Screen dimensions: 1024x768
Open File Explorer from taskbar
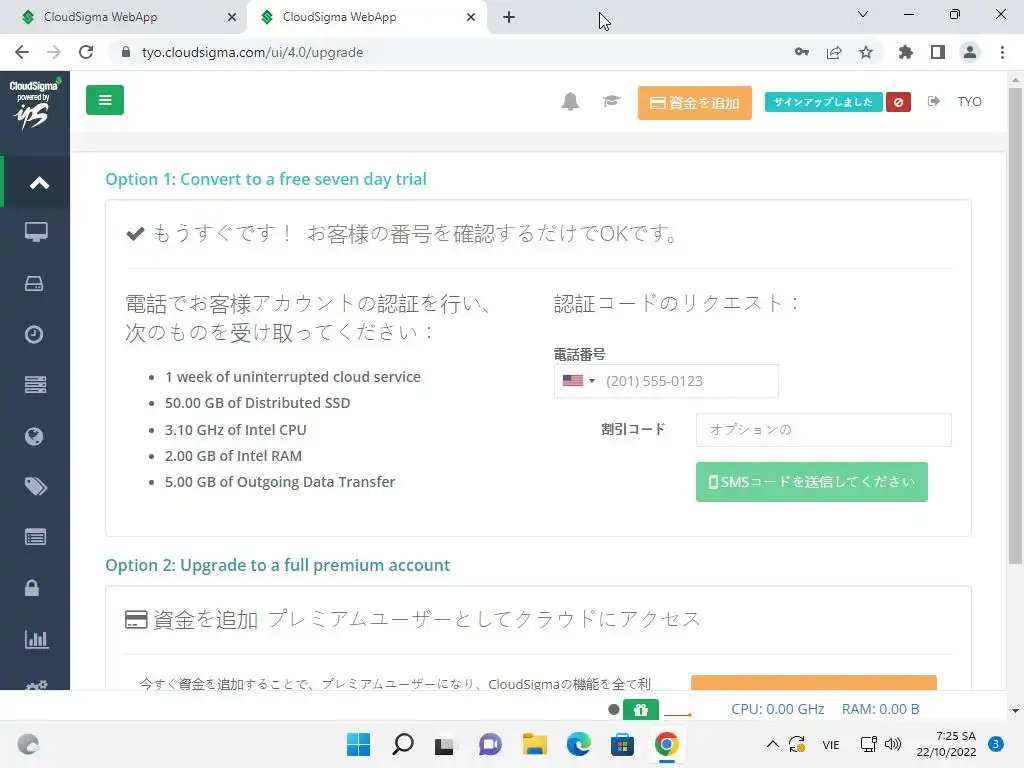click(x=535, y=744)
